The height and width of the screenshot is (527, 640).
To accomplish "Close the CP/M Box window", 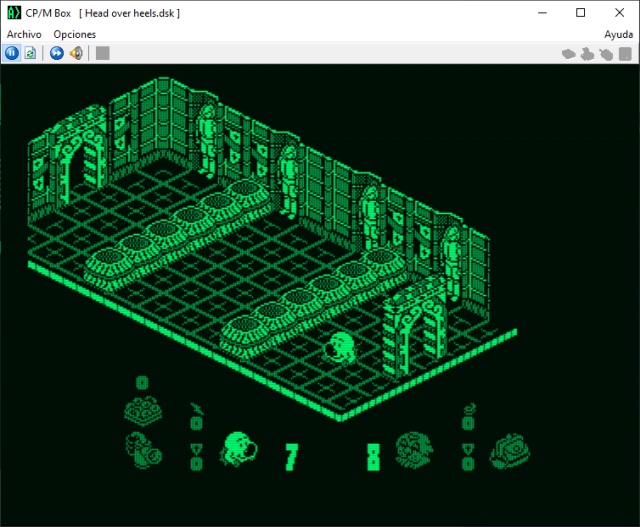I will 619,13.
